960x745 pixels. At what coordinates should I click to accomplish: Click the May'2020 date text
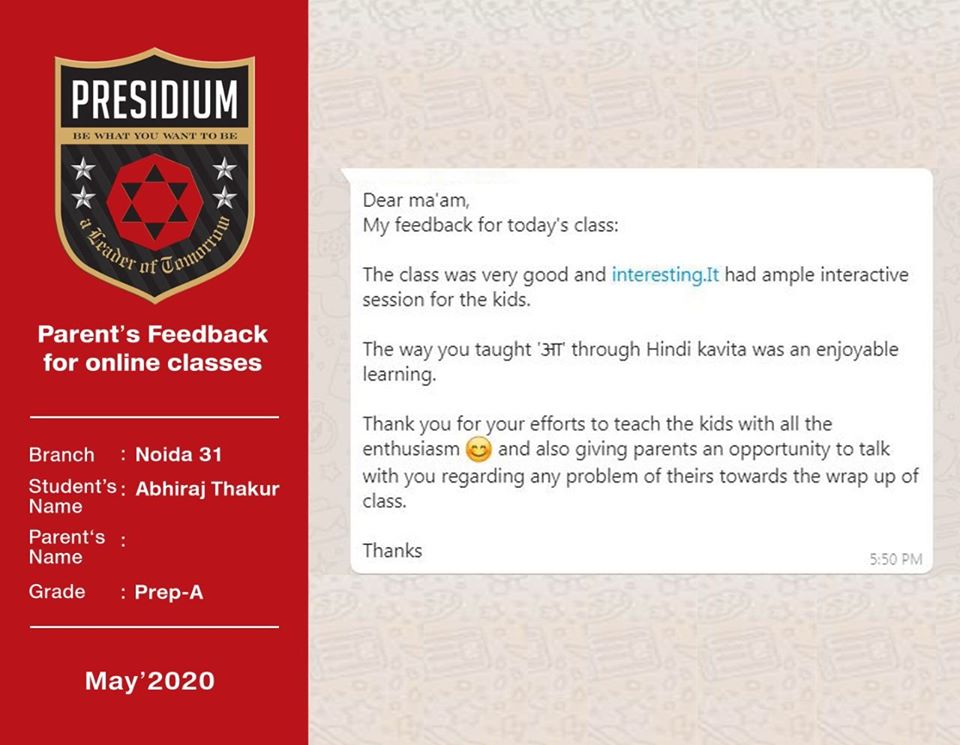pos(150,681)
